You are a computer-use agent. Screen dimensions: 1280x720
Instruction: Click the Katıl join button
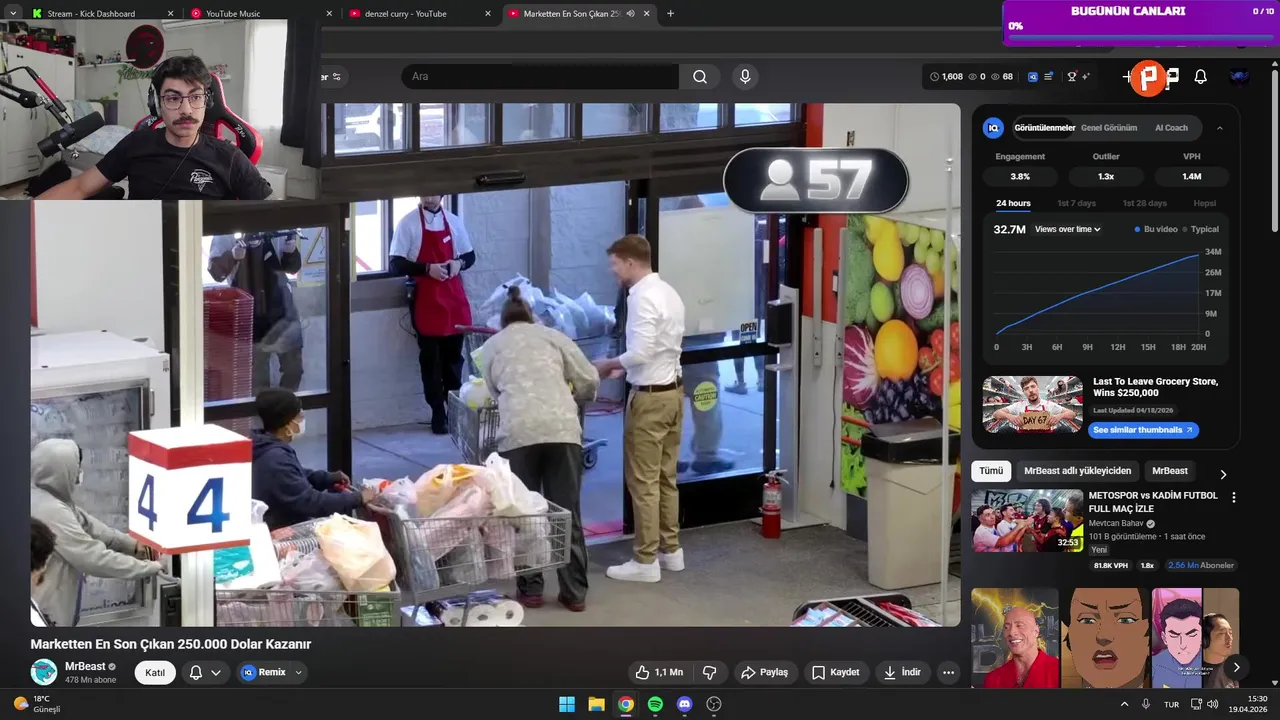[155, 673]
